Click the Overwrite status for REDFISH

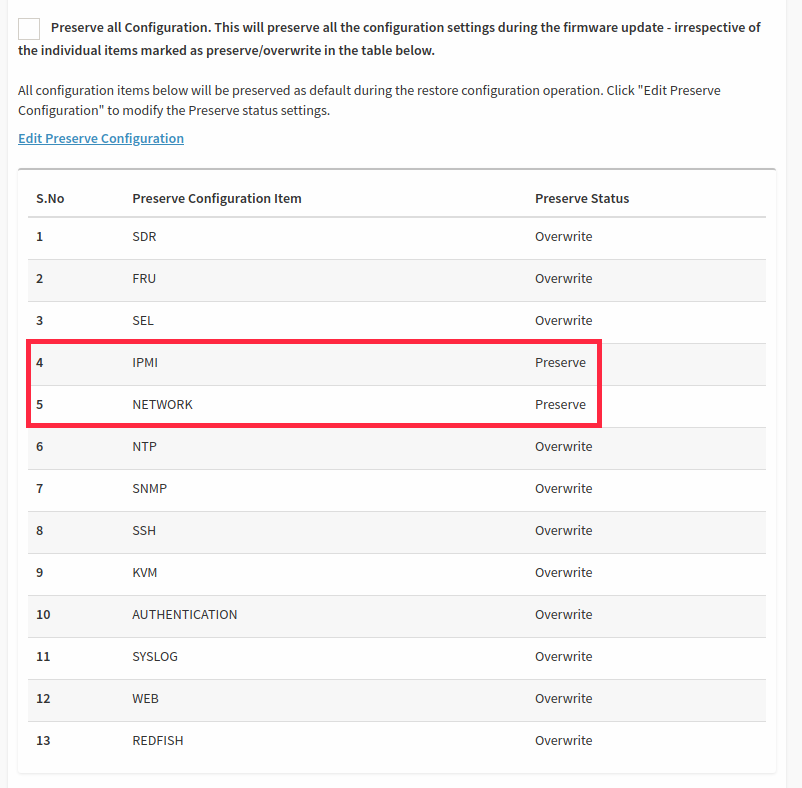click(x=564, y=740)
